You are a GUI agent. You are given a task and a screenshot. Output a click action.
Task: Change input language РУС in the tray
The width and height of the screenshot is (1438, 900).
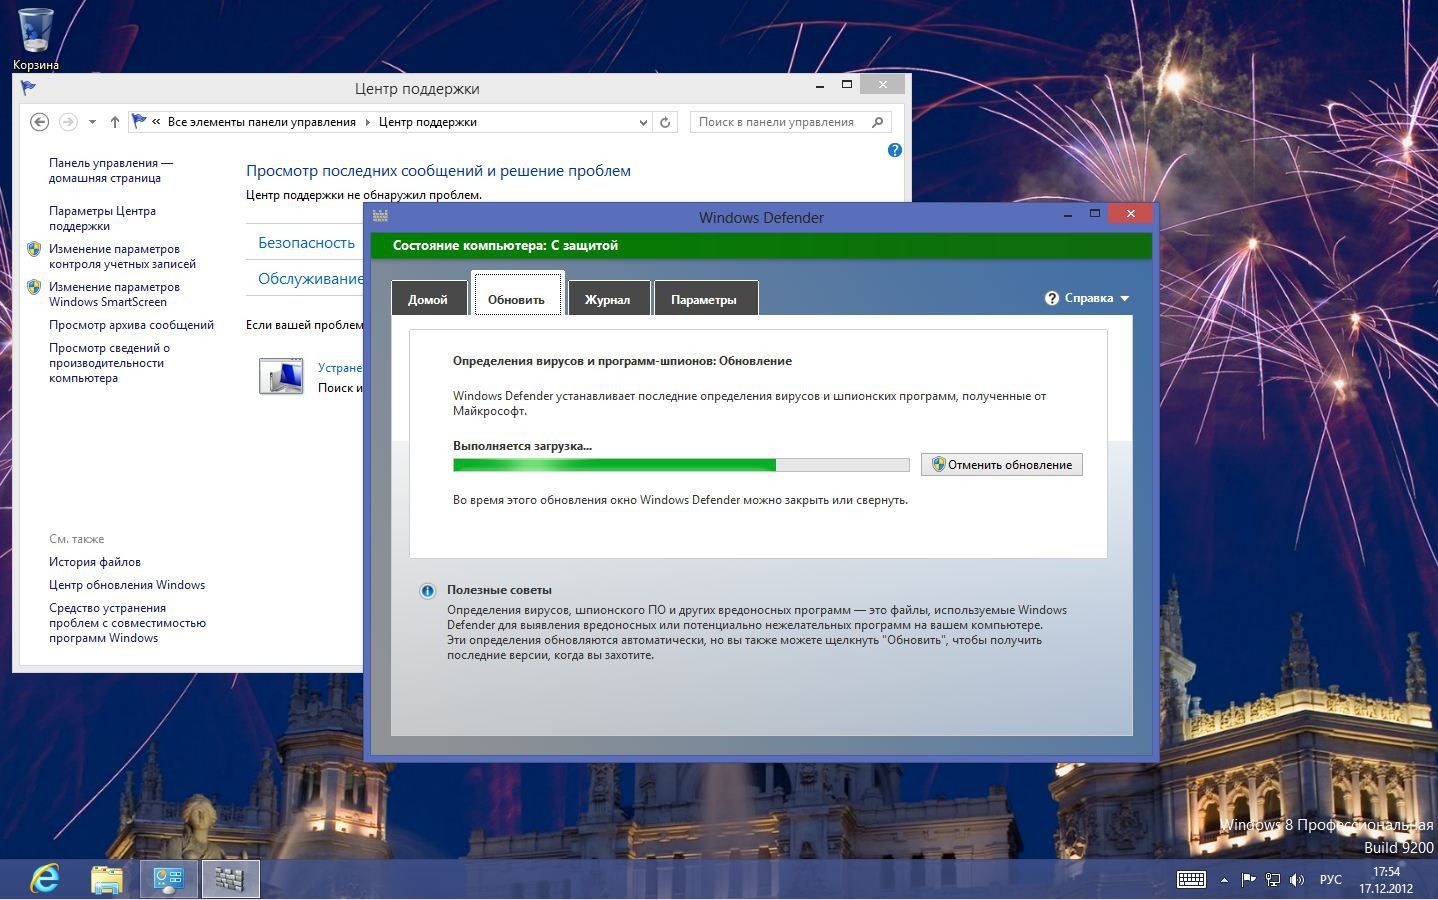click(1331, 880)
